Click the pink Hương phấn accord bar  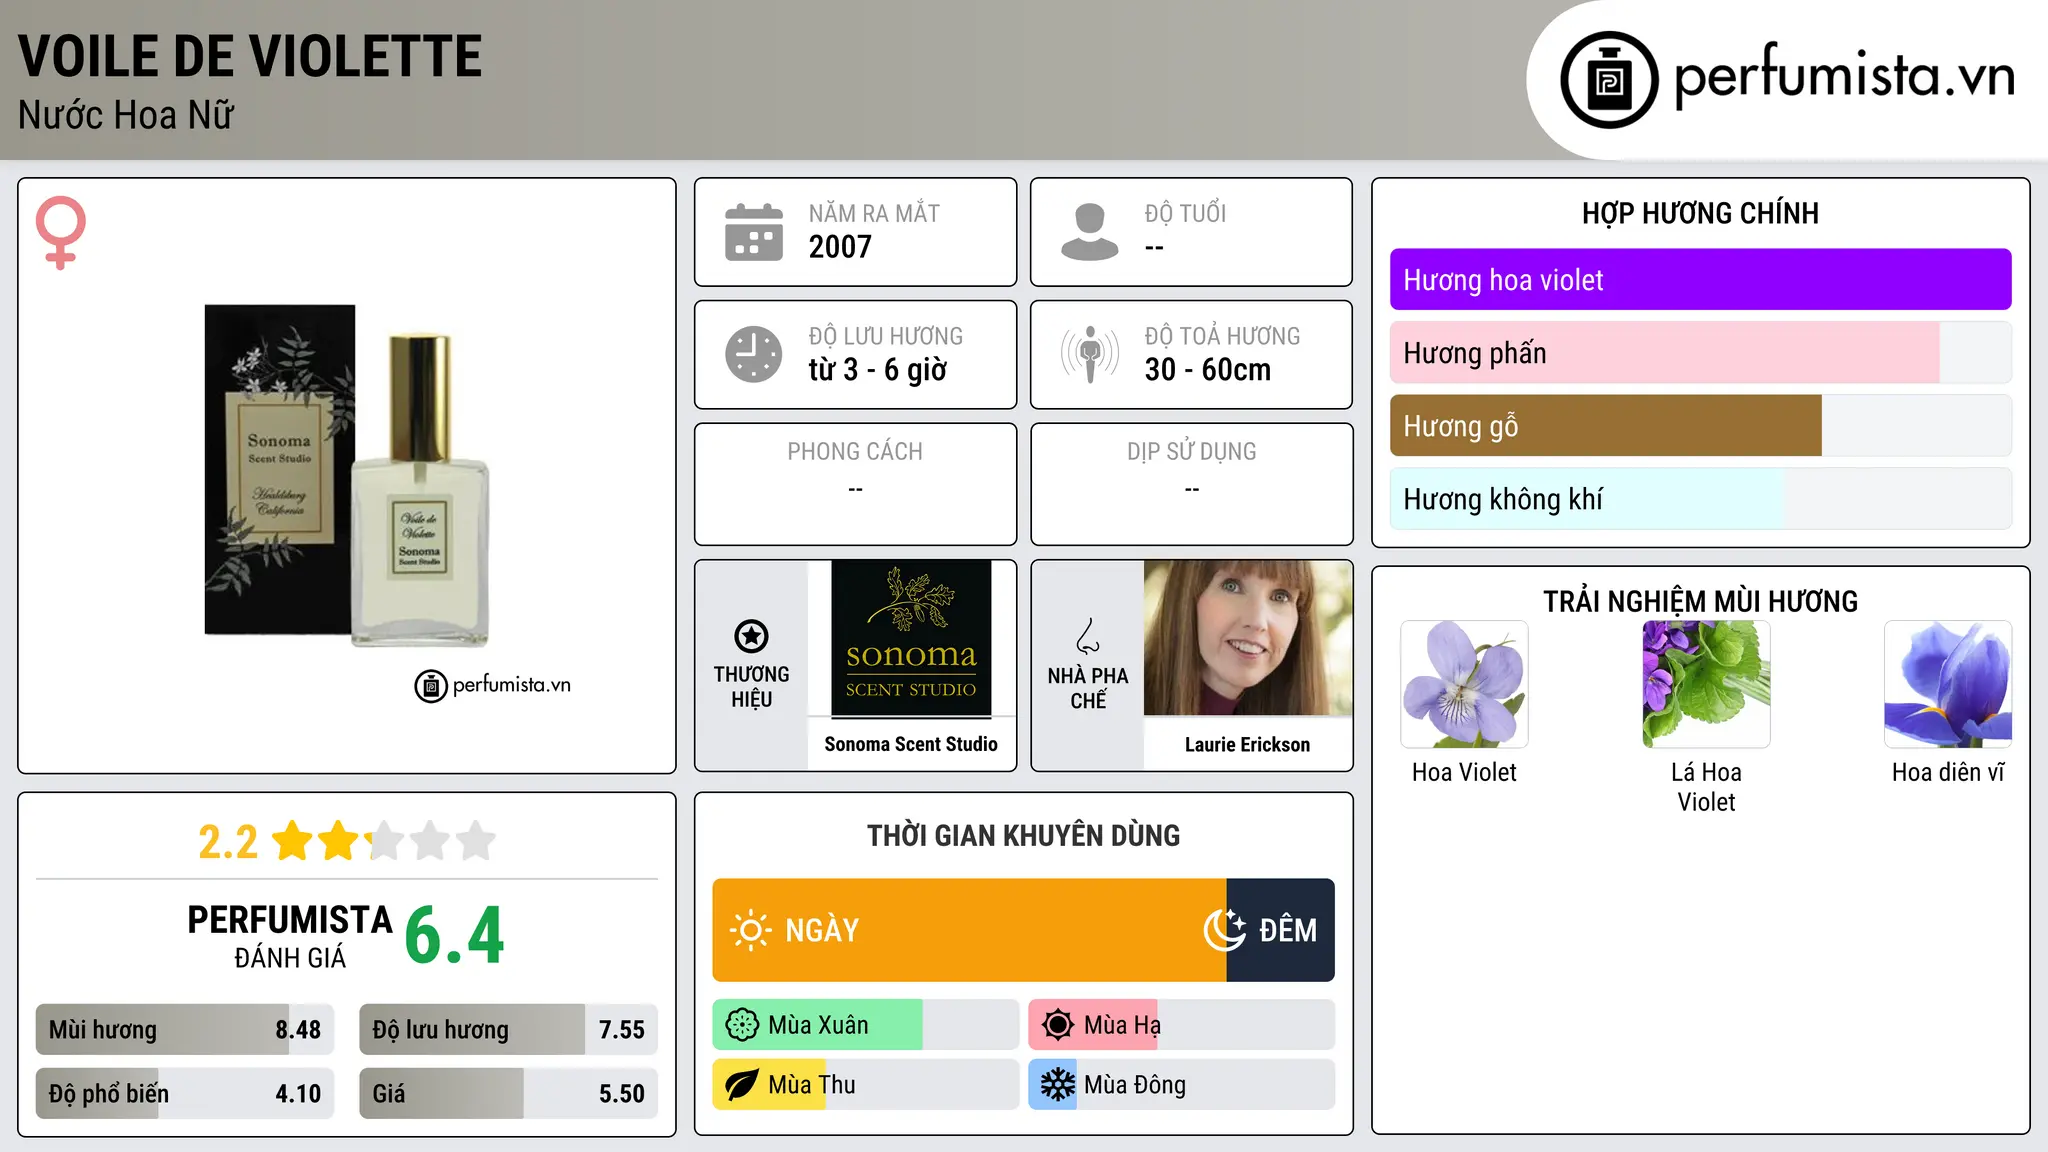[x=1700, y=353]
